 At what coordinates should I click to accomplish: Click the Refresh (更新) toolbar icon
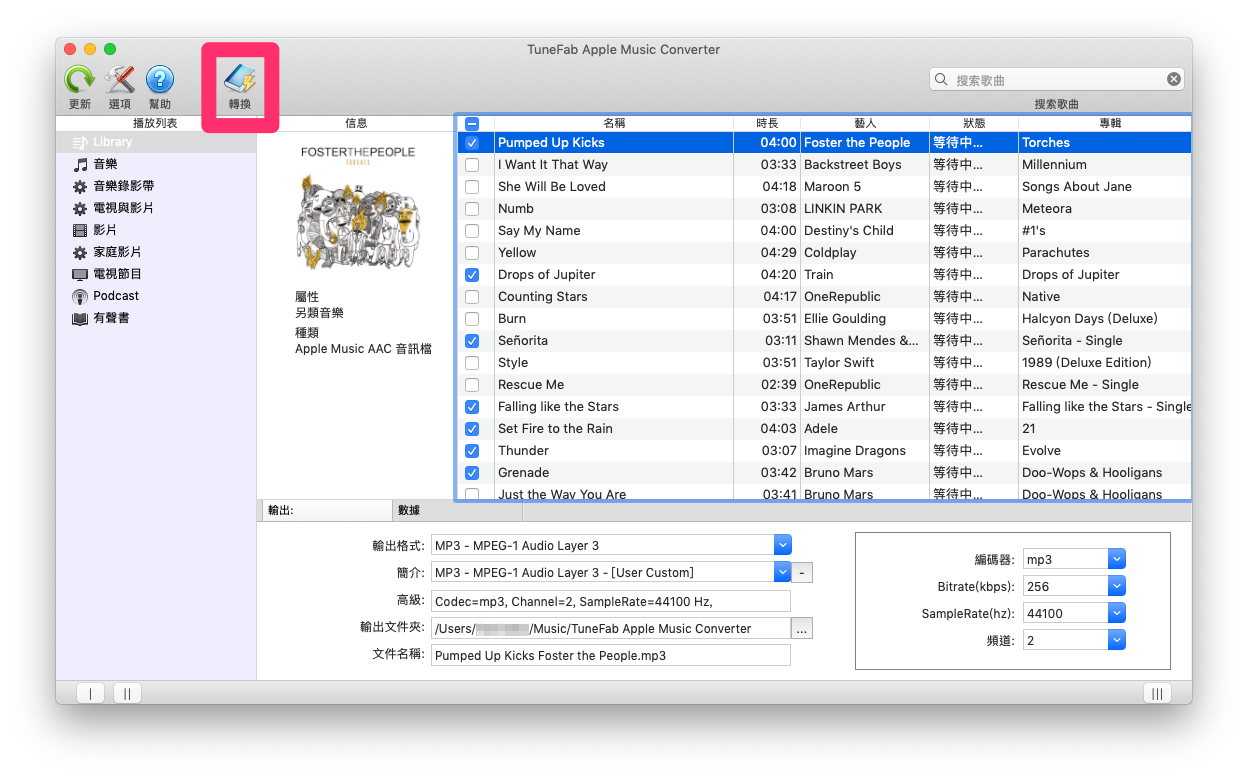pos(79,80)
